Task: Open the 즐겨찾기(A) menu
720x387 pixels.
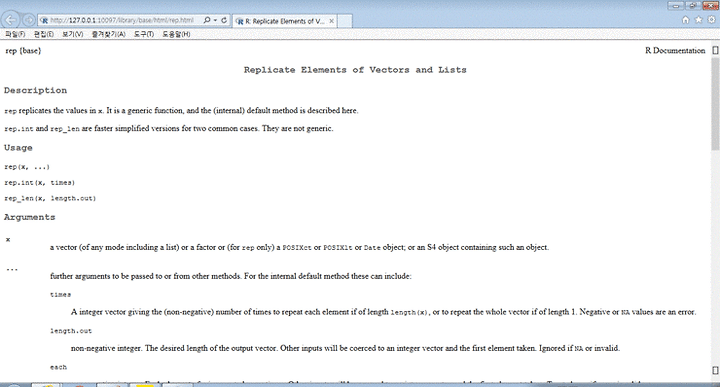Action: tap(108, 34)
